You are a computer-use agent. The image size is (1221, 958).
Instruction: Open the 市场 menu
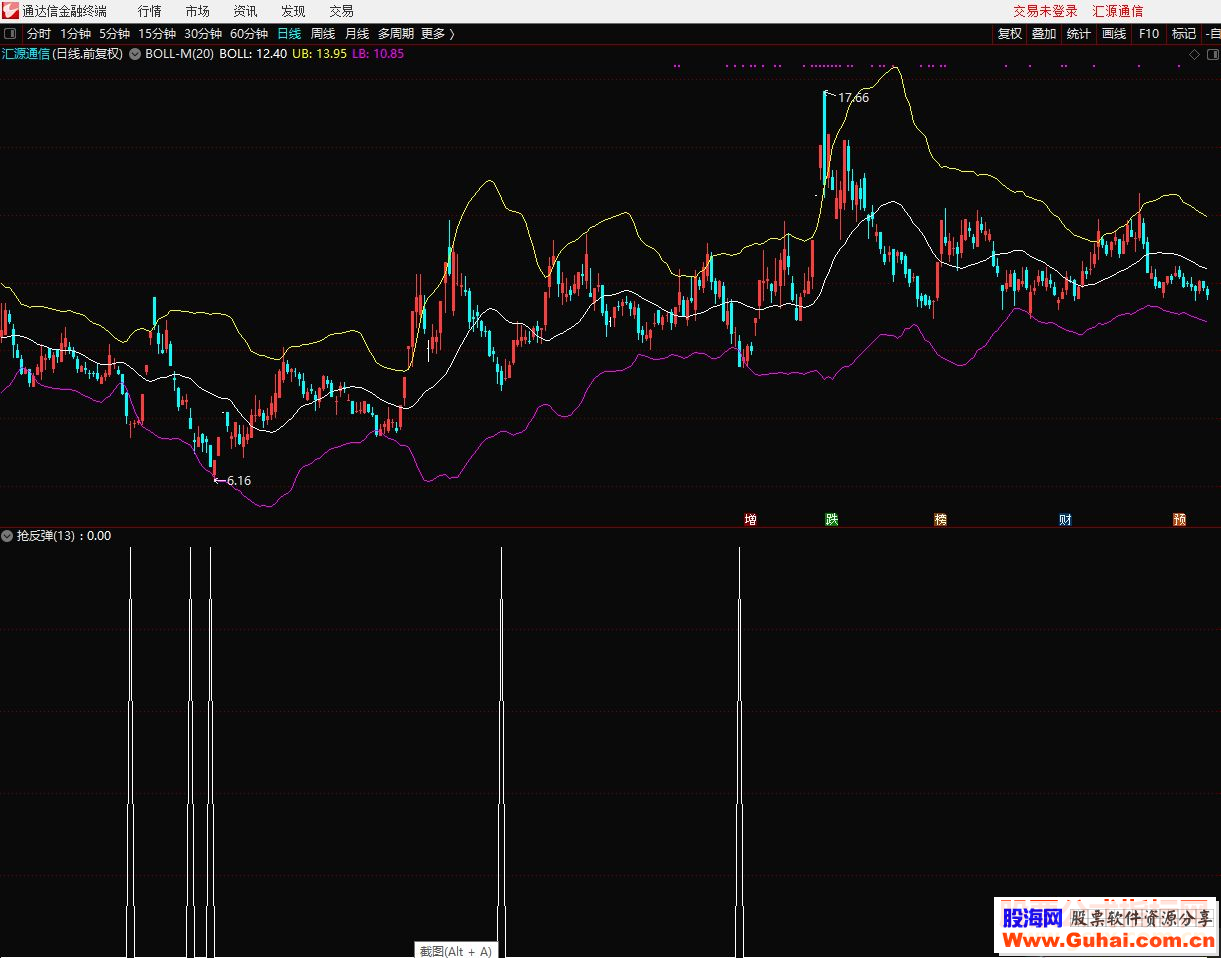pos(198,11)
